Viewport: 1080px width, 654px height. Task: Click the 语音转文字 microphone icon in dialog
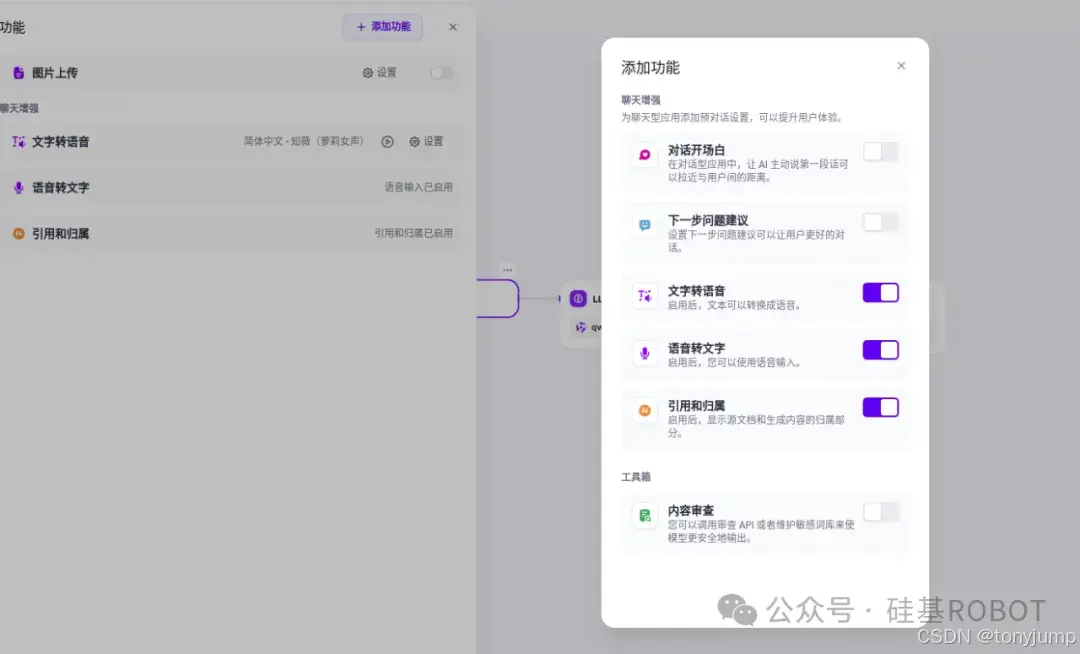pyautogui.click(x=645, y=353)
